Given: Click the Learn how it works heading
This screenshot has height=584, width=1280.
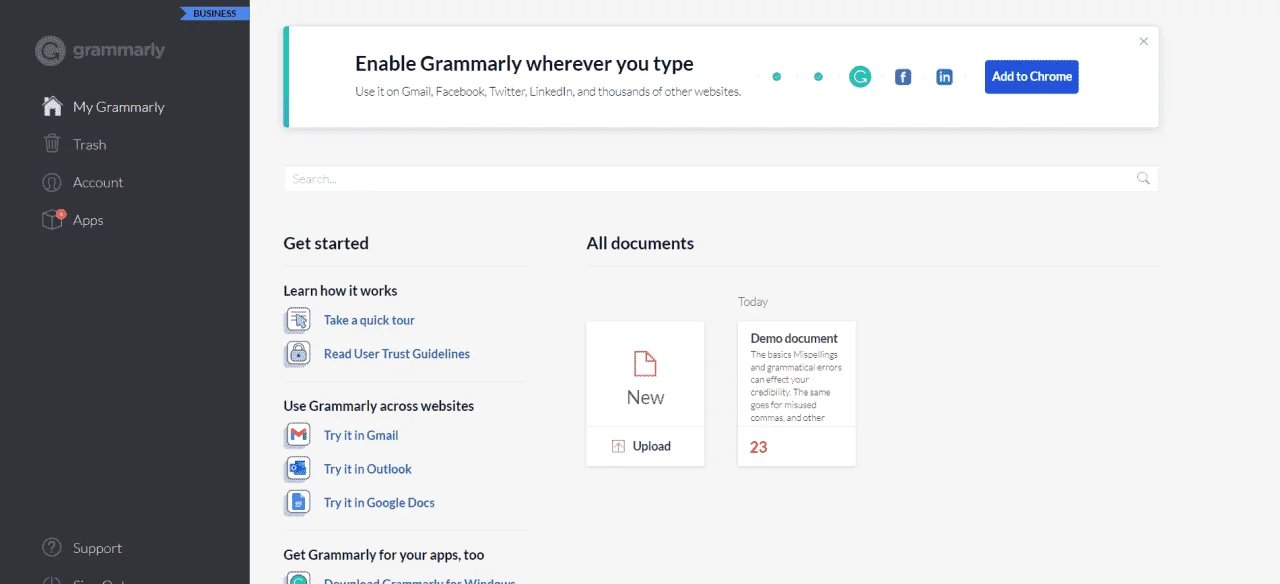Looking at the screenshot, I should pos(340,291).
